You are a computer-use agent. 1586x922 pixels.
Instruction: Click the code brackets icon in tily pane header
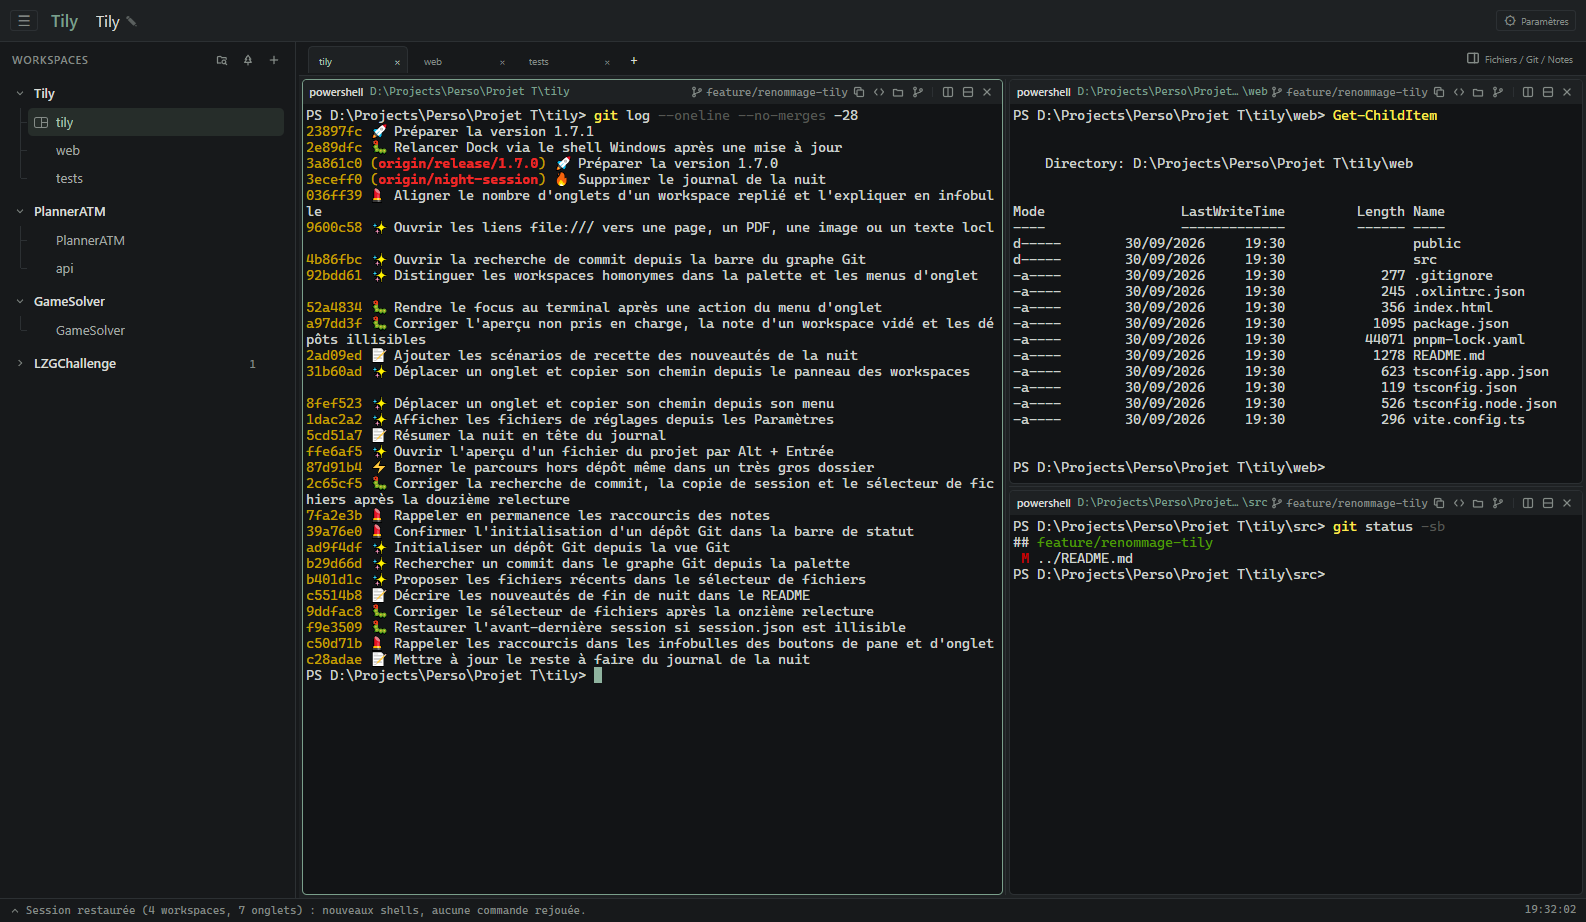[879, 92]
